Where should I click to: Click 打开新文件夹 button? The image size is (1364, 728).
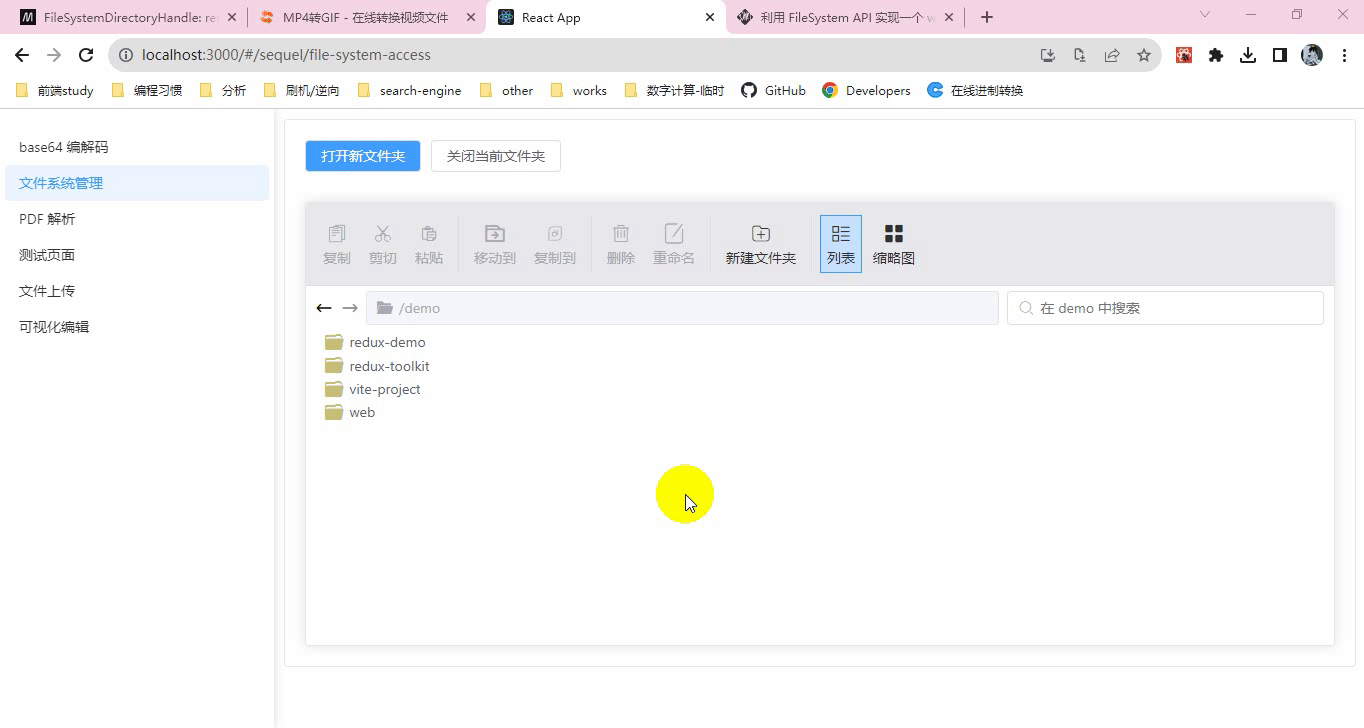(x=363, y=156)
